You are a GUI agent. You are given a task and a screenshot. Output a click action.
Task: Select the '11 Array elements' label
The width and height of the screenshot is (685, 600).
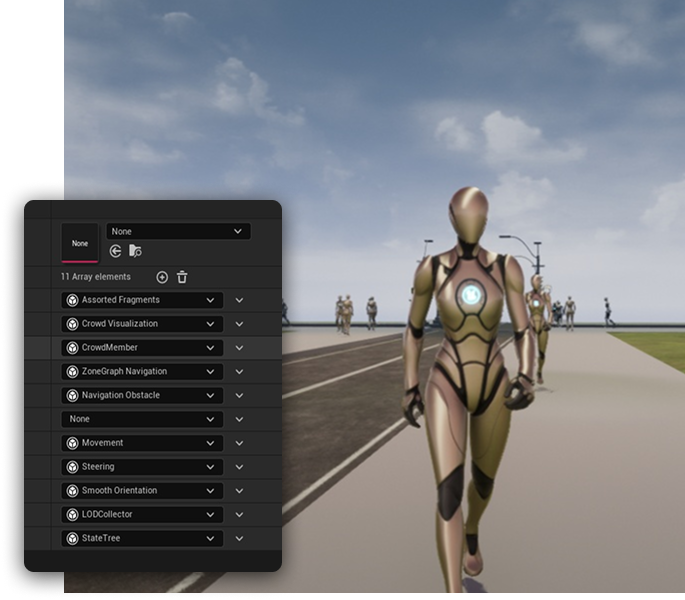click(x=96, y=277)
